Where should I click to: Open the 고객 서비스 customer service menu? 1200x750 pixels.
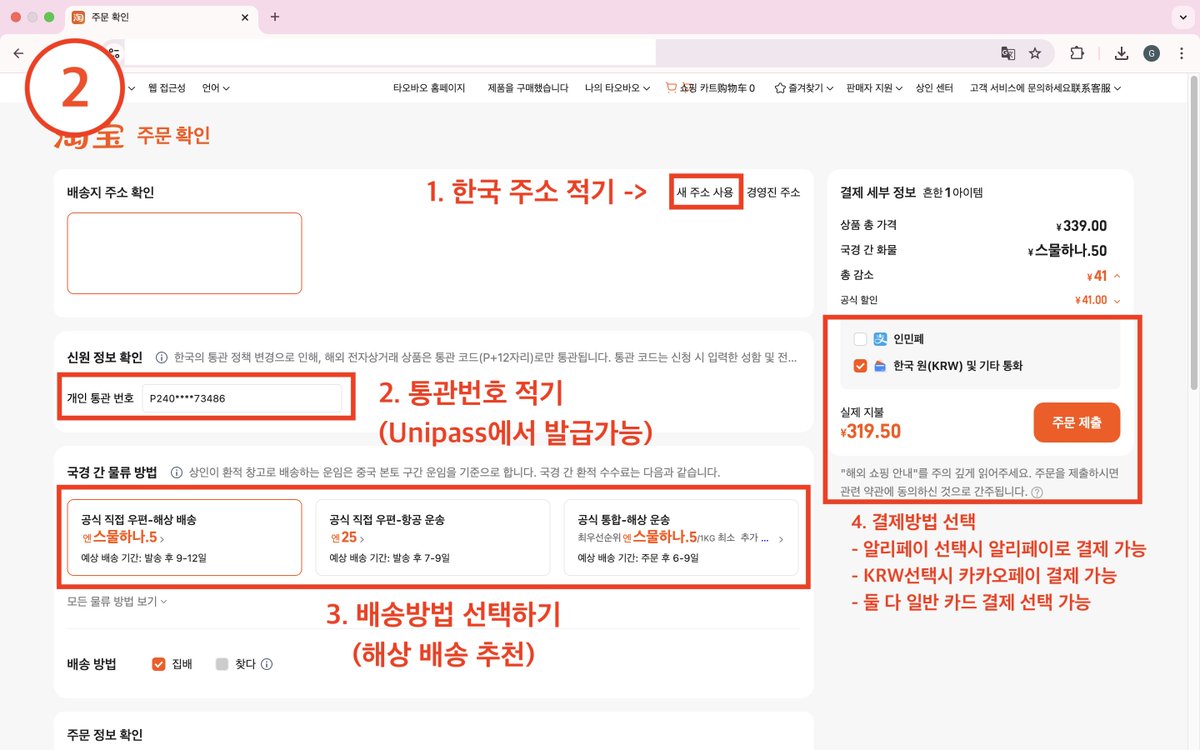click(x=1057, y=88)
